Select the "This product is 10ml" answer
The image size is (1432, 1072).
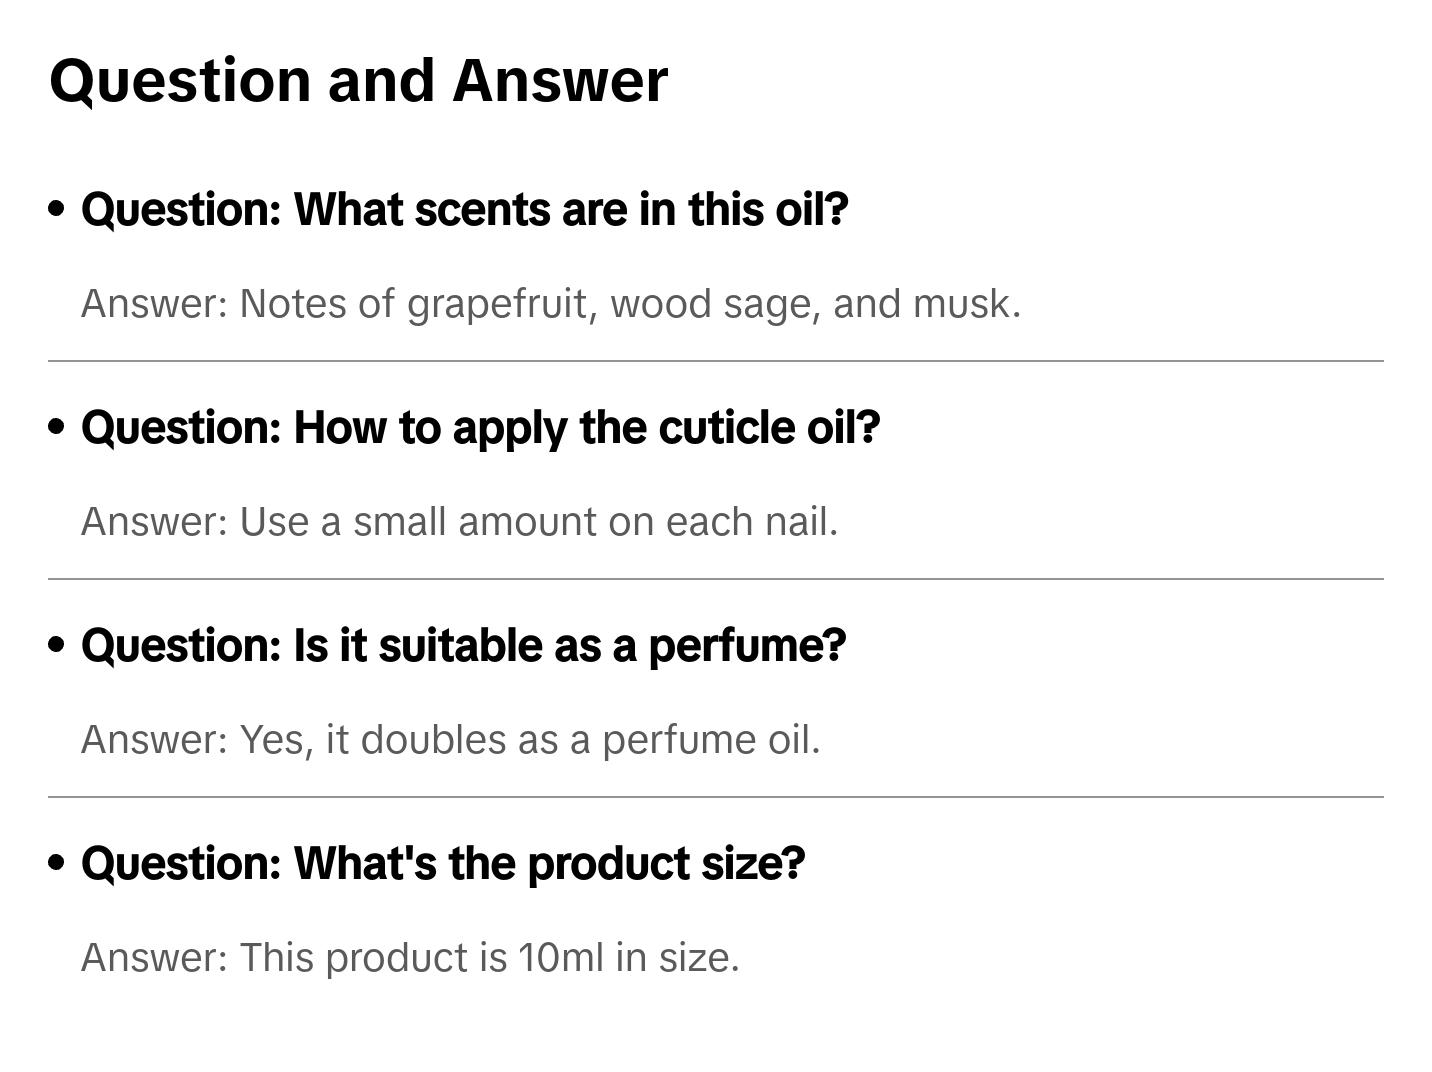(x=410, y=958)
